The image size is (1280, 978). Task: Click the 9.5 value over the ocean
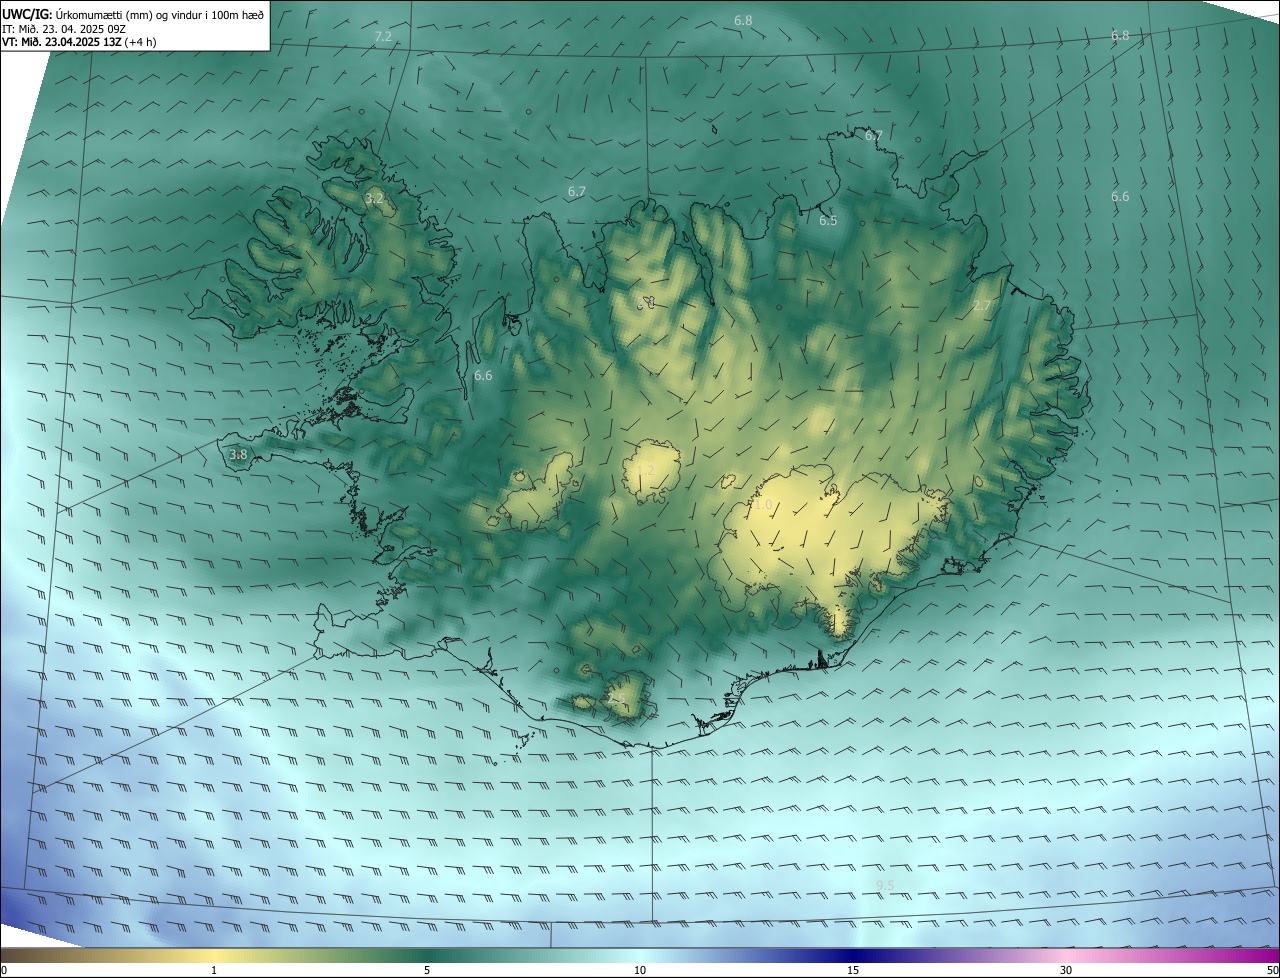pos(885,886)
